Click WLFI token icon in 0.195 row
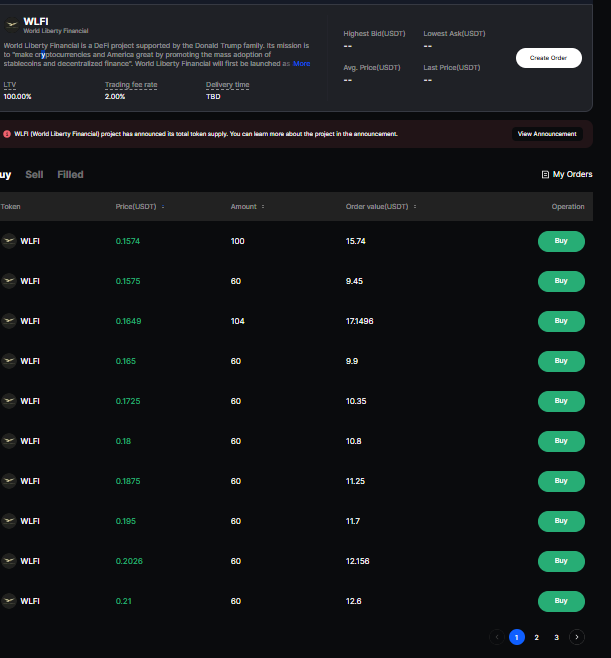 click(9, 521)
